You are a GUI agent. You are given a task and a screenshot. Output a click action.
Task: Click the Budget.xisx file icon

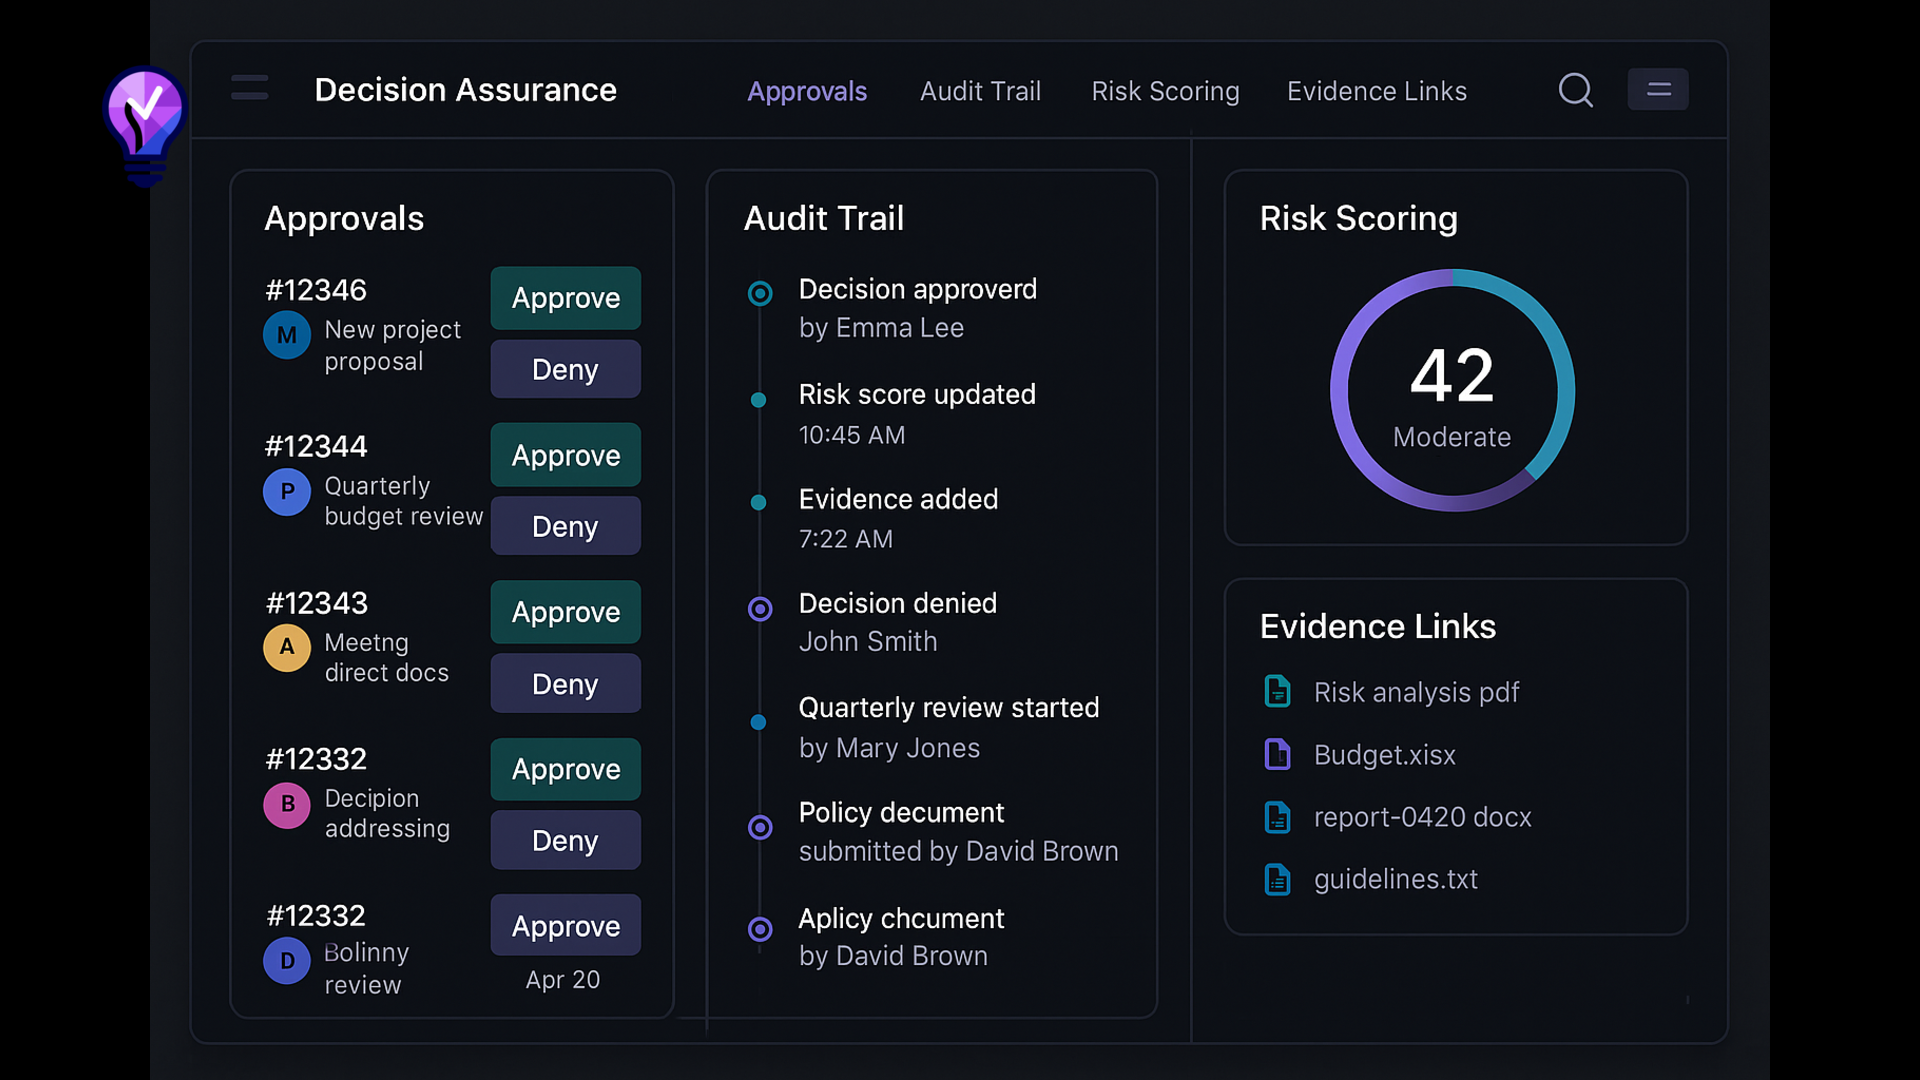point(1277,754)
